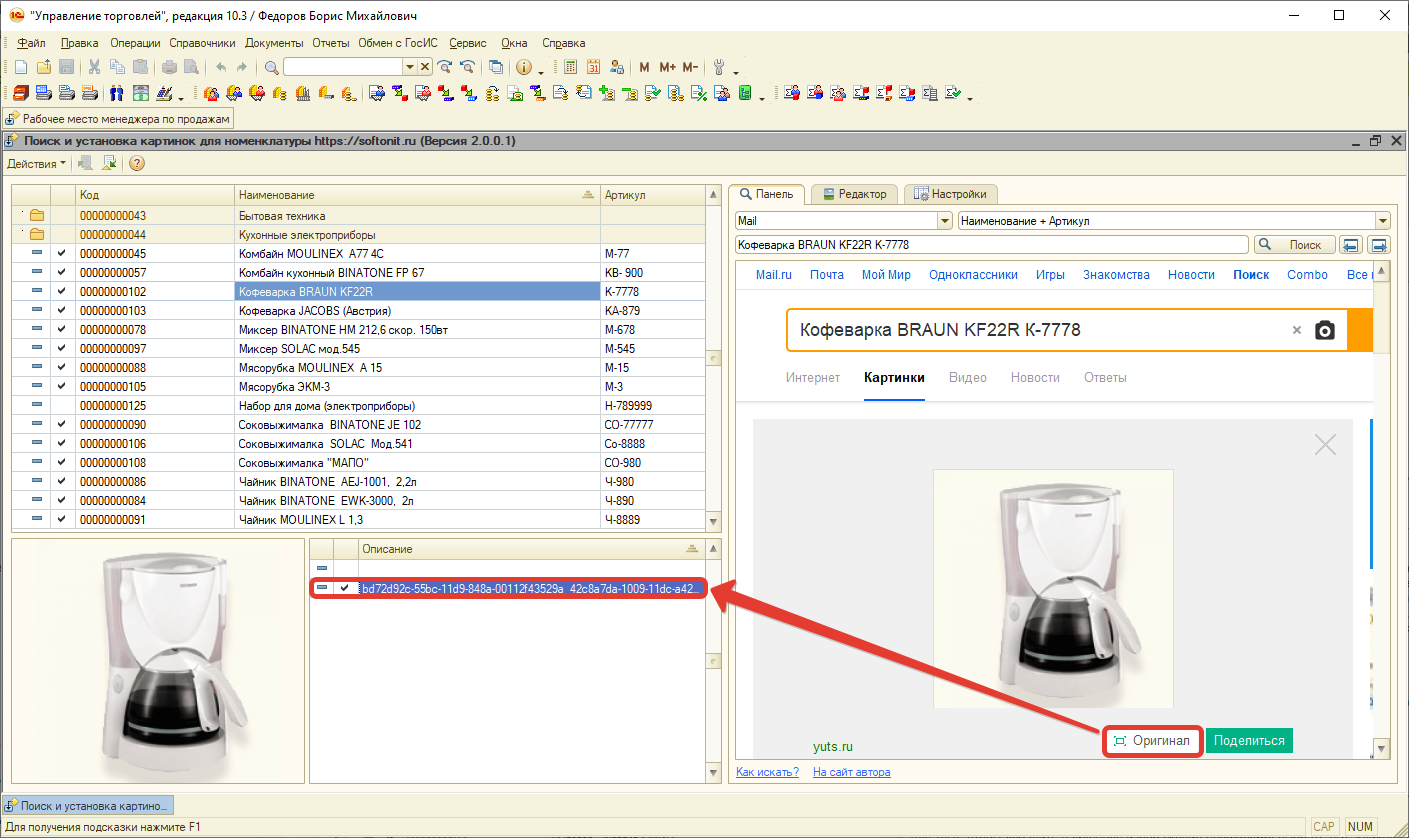Click the Paste clipboard icon
The width and height of the screenshot is (1409, 838).
[x=140, y=67]
